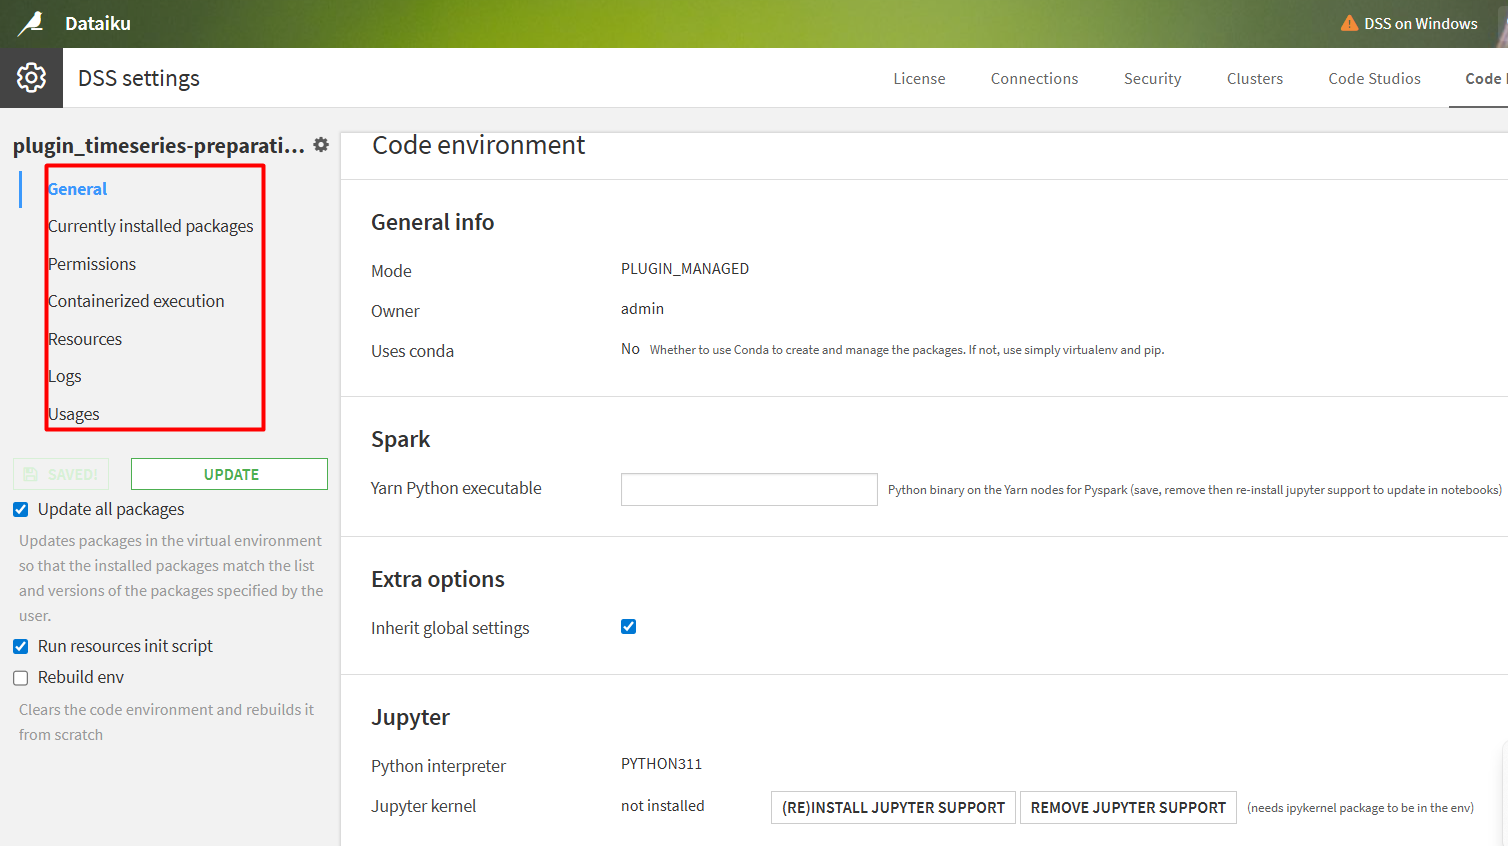The image size is (1508, 846).
Task: Click the gear next to plugin_timeseries-preparation name
Action: point(321,145)
